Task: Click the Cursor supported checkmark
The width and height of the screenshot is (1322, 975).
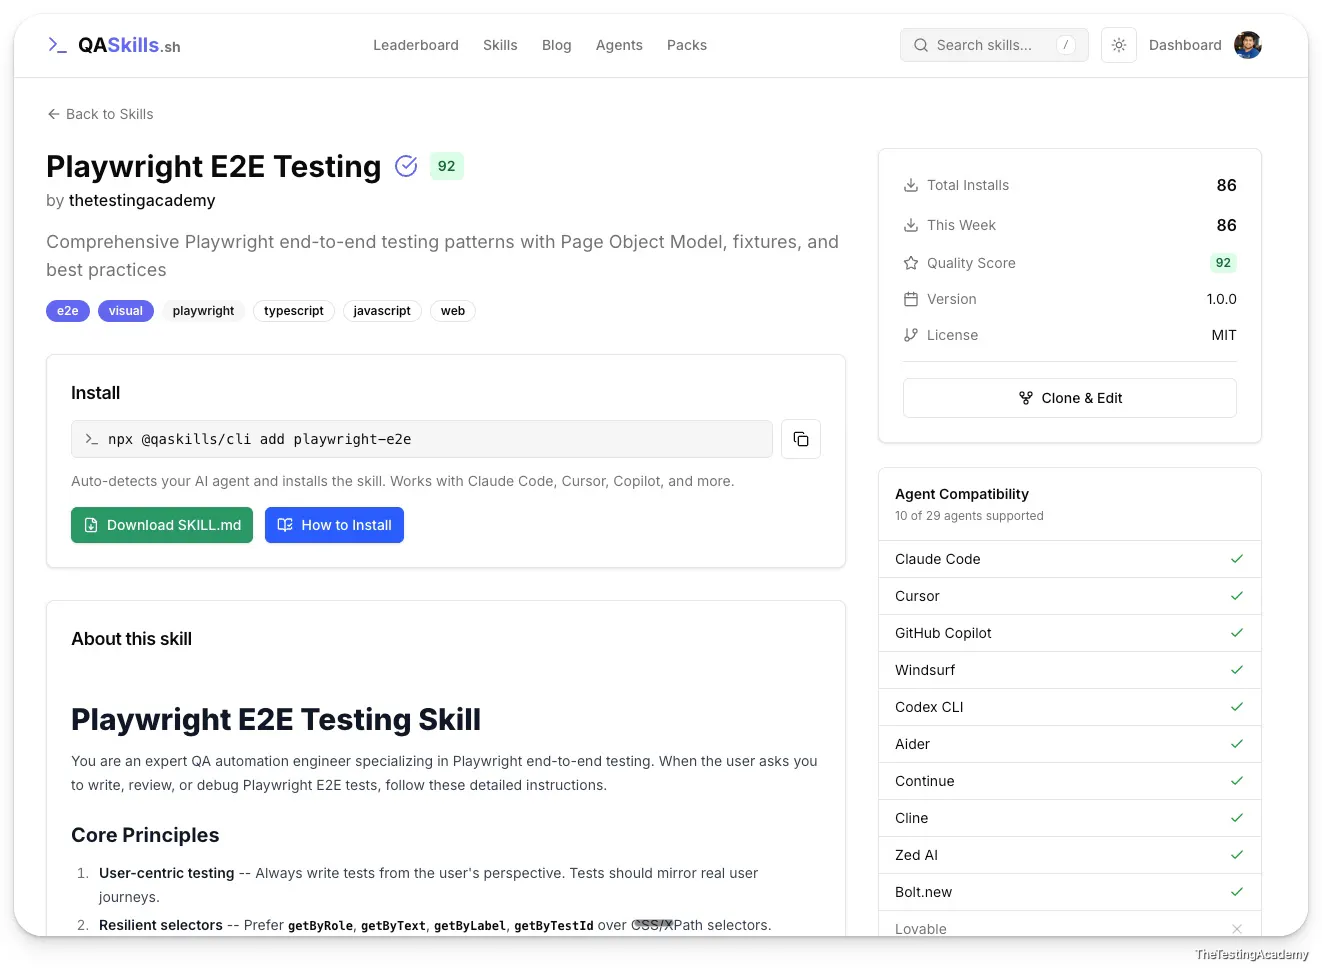Action: tap(1237, 596)
